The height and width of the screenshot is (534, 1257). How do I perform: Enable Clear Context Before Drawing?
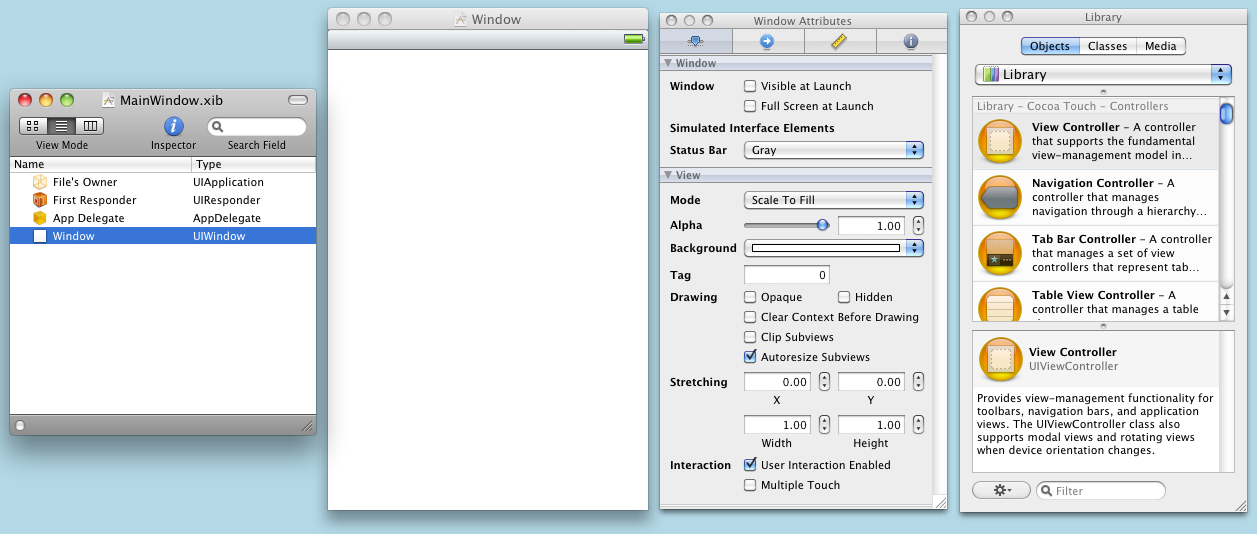(750, 317)
